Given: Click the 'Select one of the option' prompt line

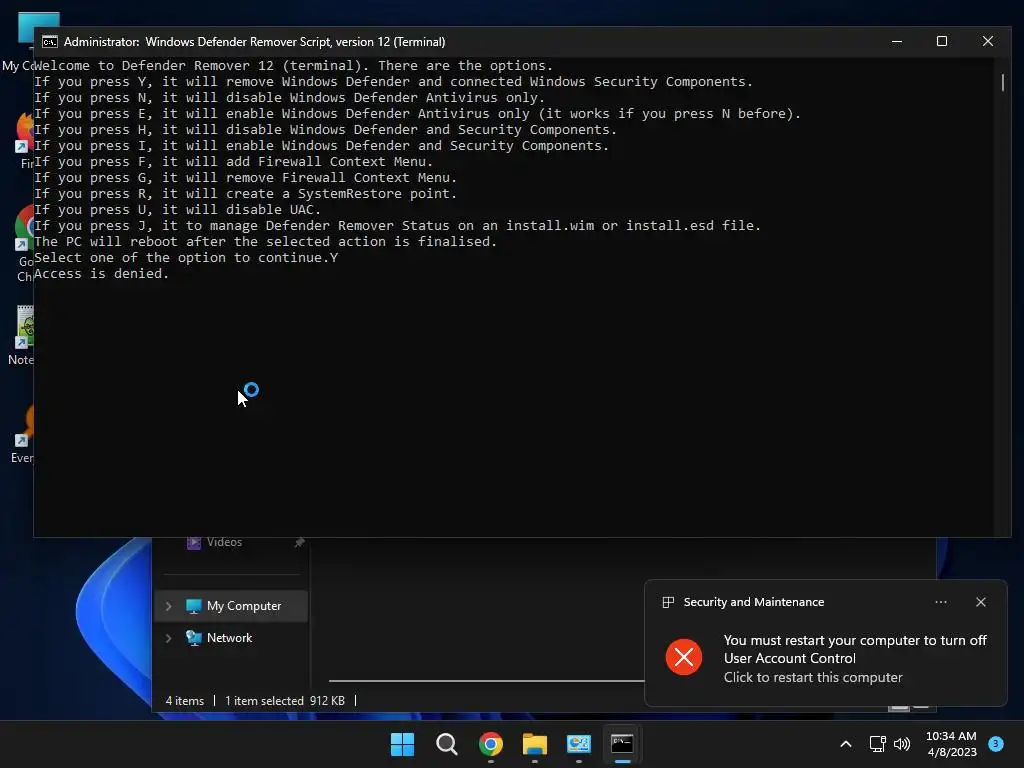Looking at the screenshot, I should click(186, 257).
